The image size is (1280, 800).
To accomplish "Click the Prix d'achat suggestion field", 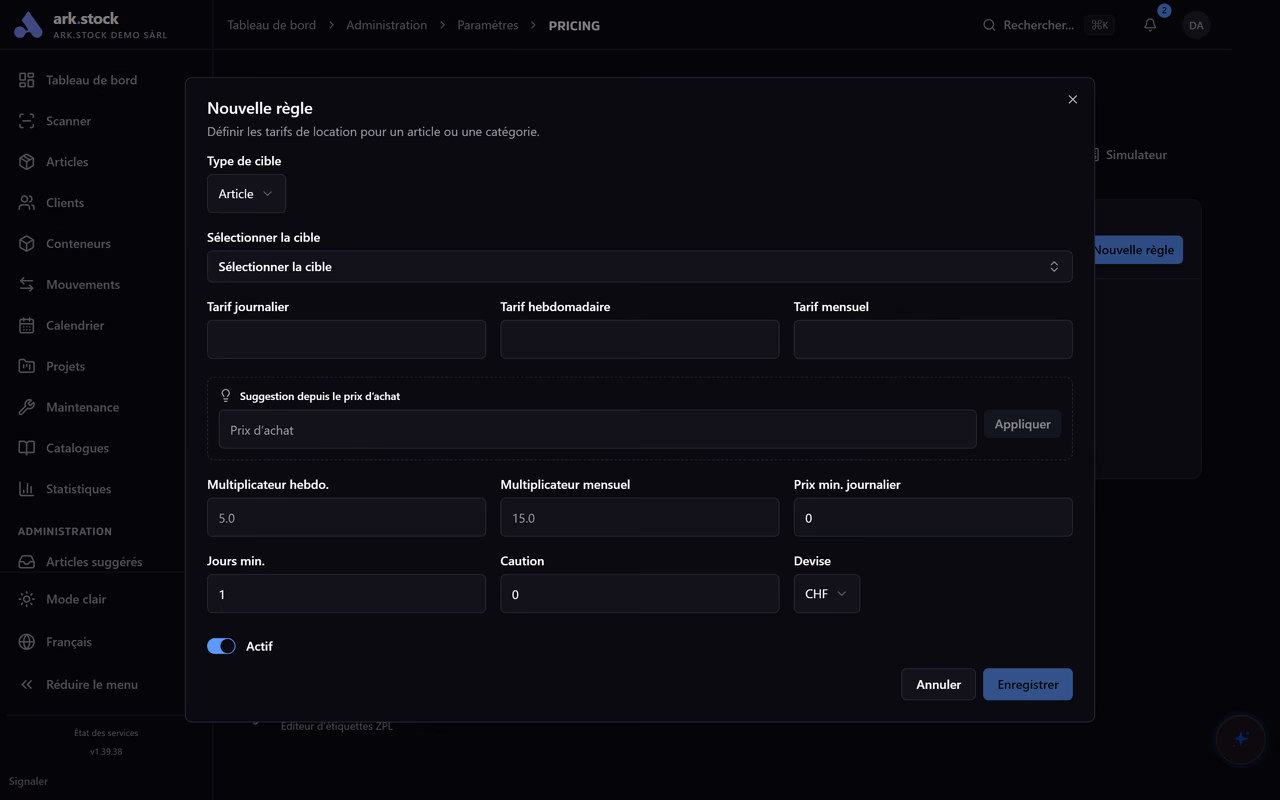I will [x=597, y=430].
